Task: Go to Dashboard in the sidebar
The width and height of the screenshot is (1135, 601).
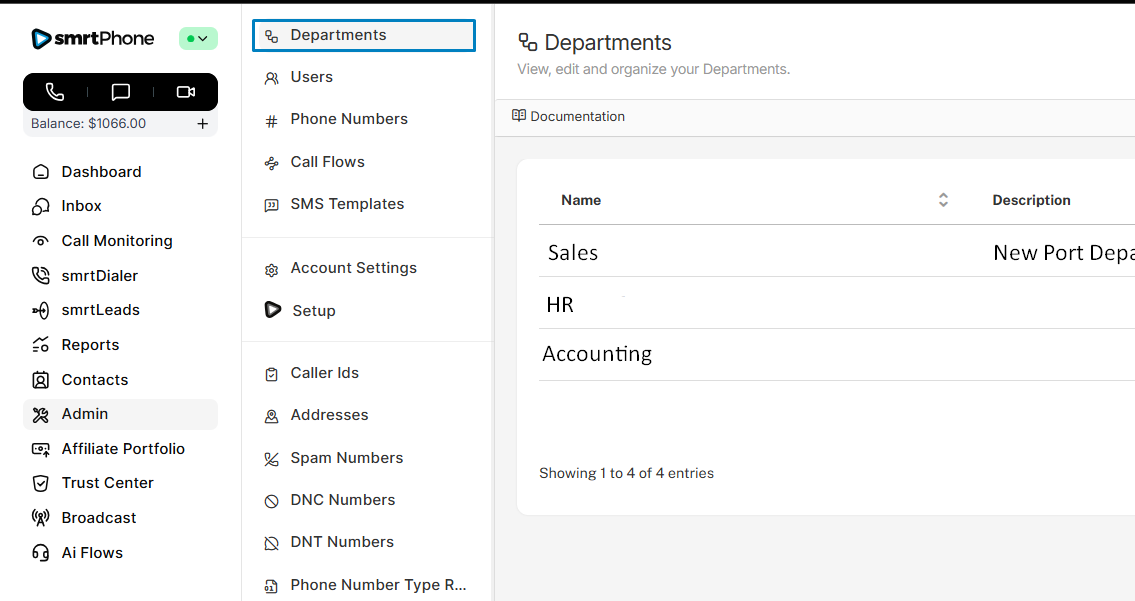Action: point(101,172)
